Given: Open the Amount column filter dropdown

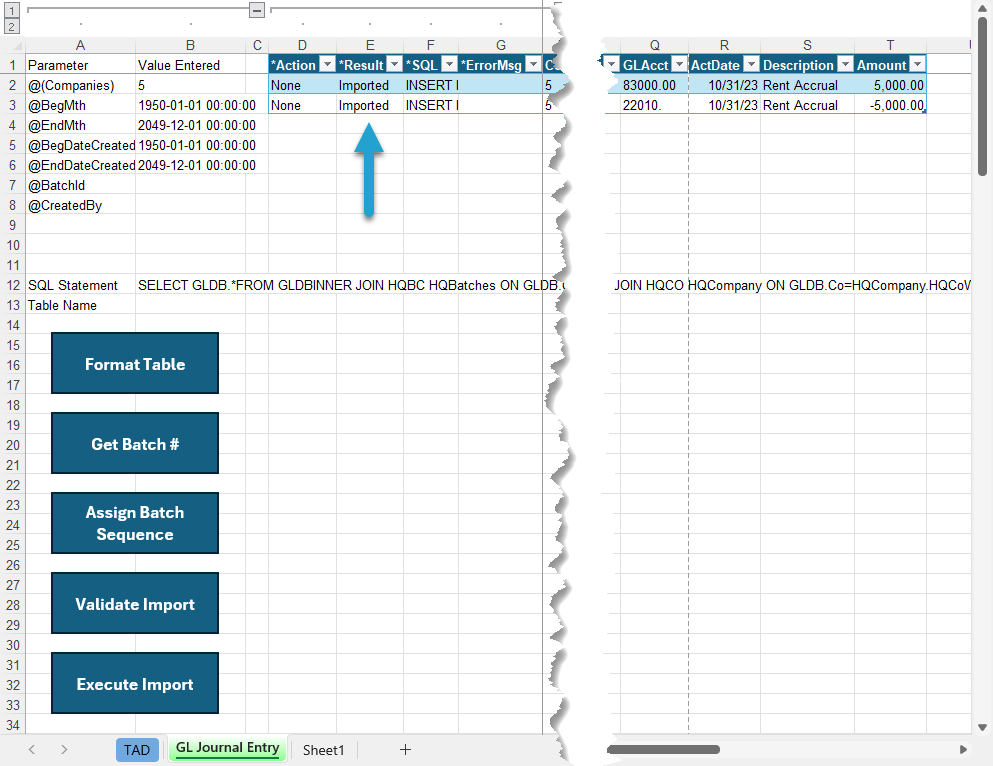Looking at the screenshot, I should tap(917, 64).
